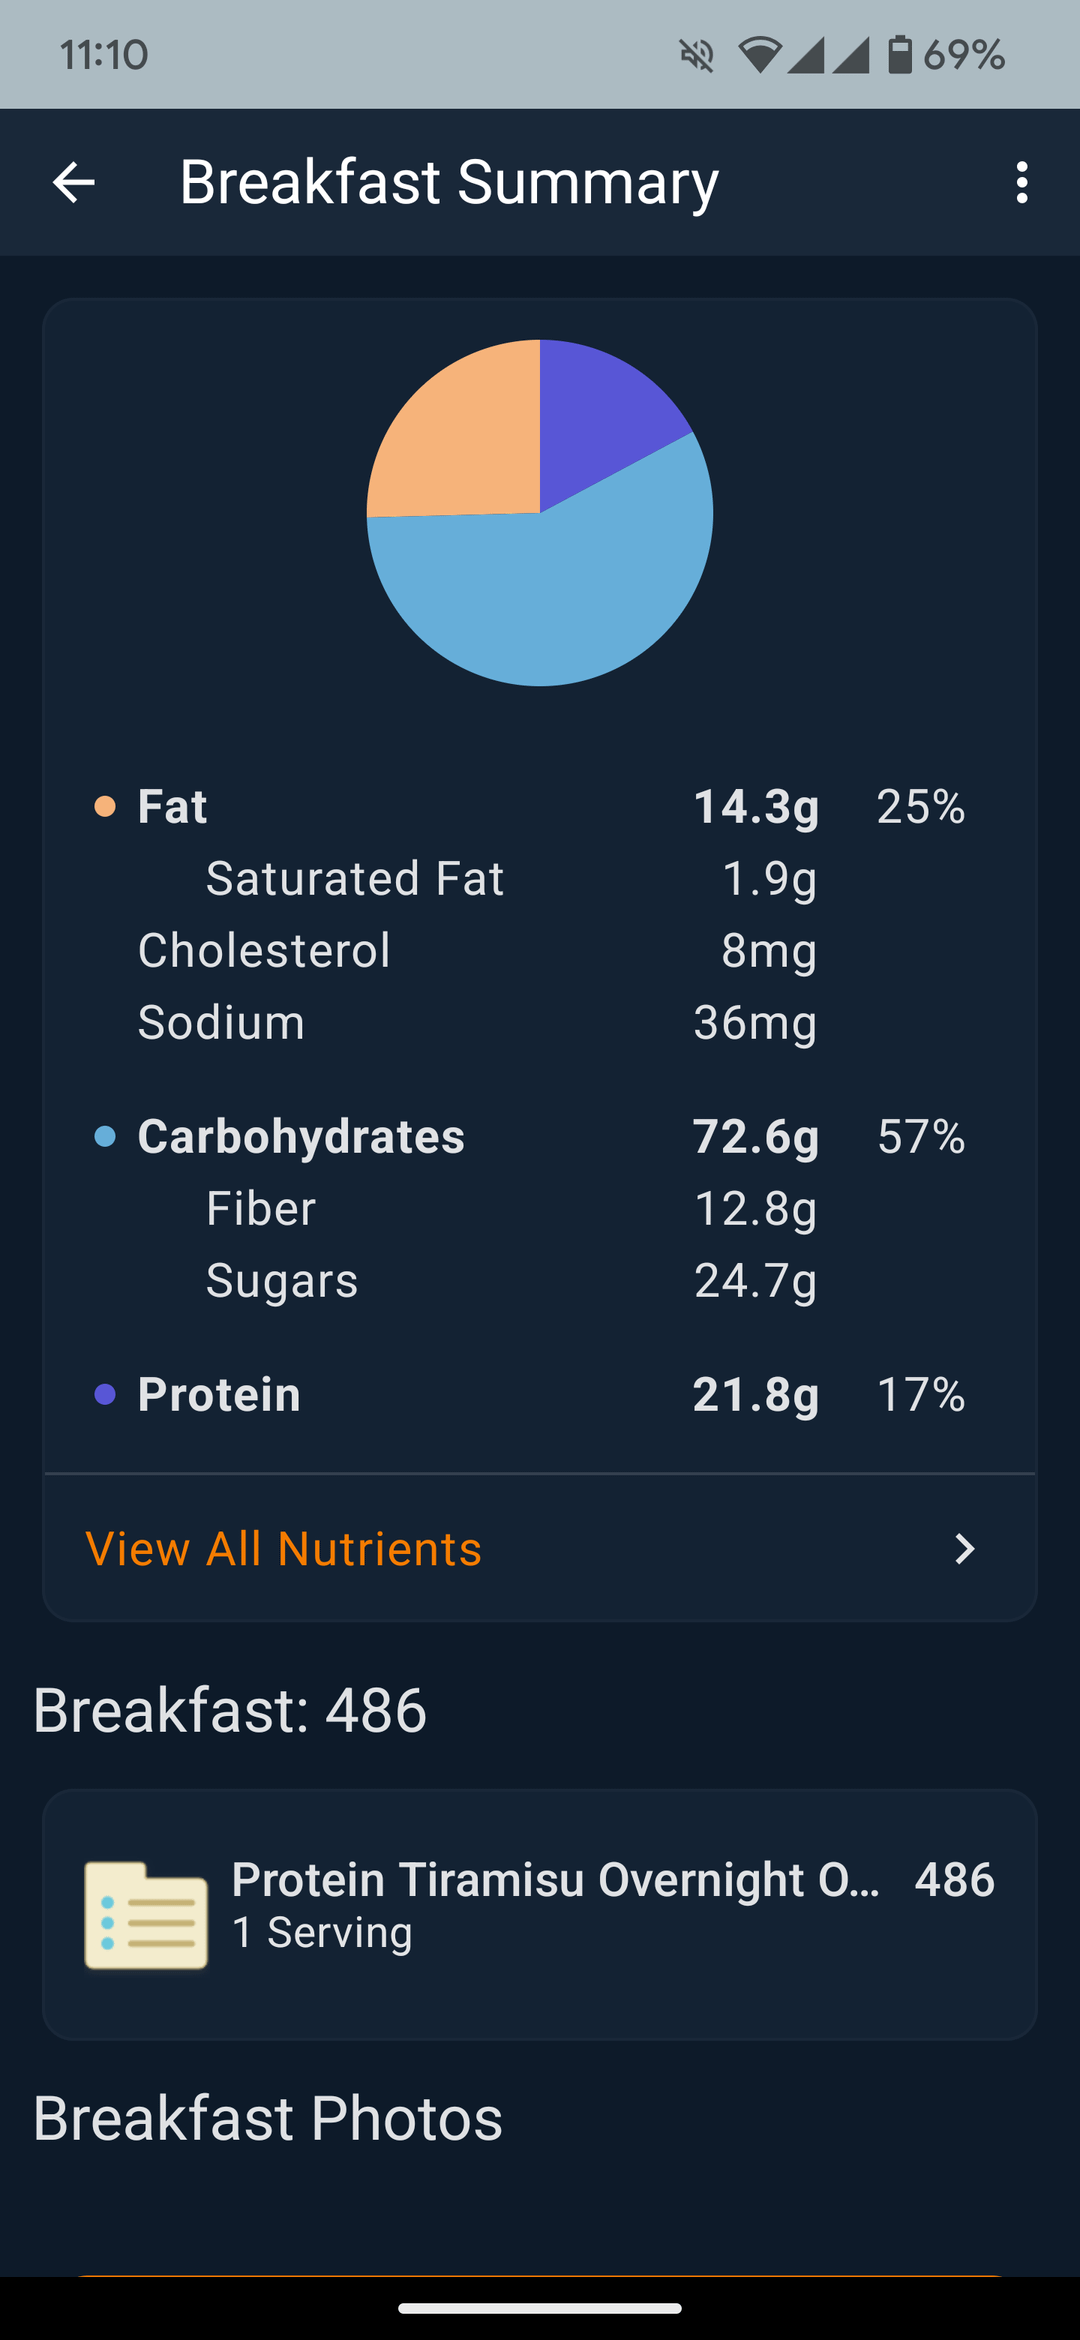1080x2340 pixels.
Task: Tap the back arrow icon
Action: coord(73,183)
